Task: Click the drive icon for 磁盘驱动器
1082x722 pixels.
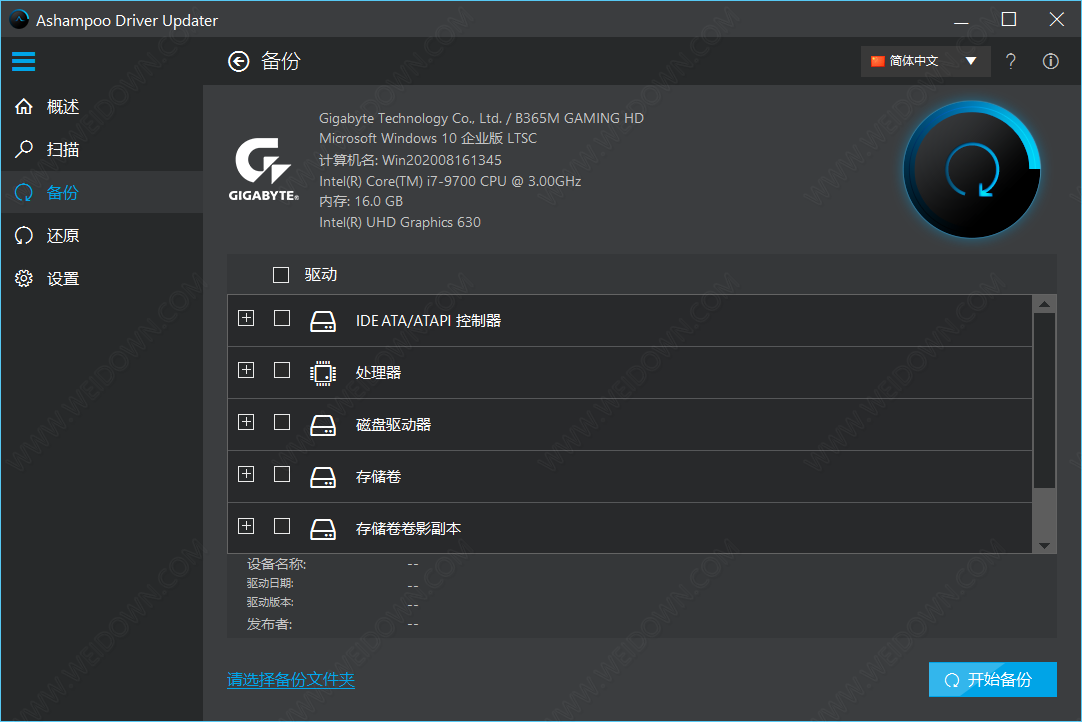Action: tap(323, 425)
